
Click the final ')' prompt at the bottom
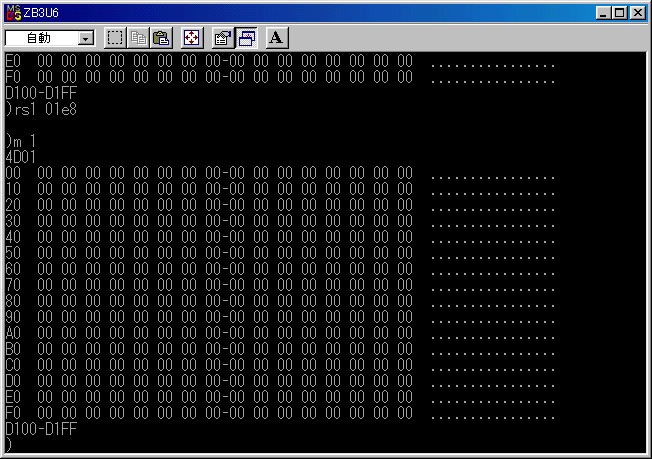pos(9,445)
